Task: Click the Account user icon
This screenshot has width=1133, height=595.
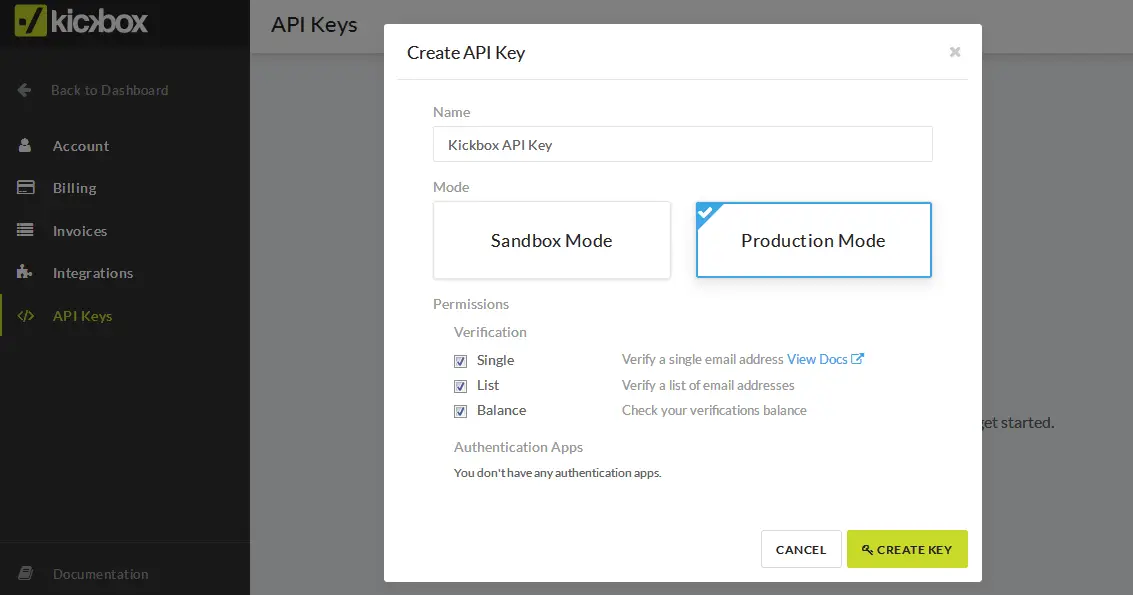Action: coord(26,146)
